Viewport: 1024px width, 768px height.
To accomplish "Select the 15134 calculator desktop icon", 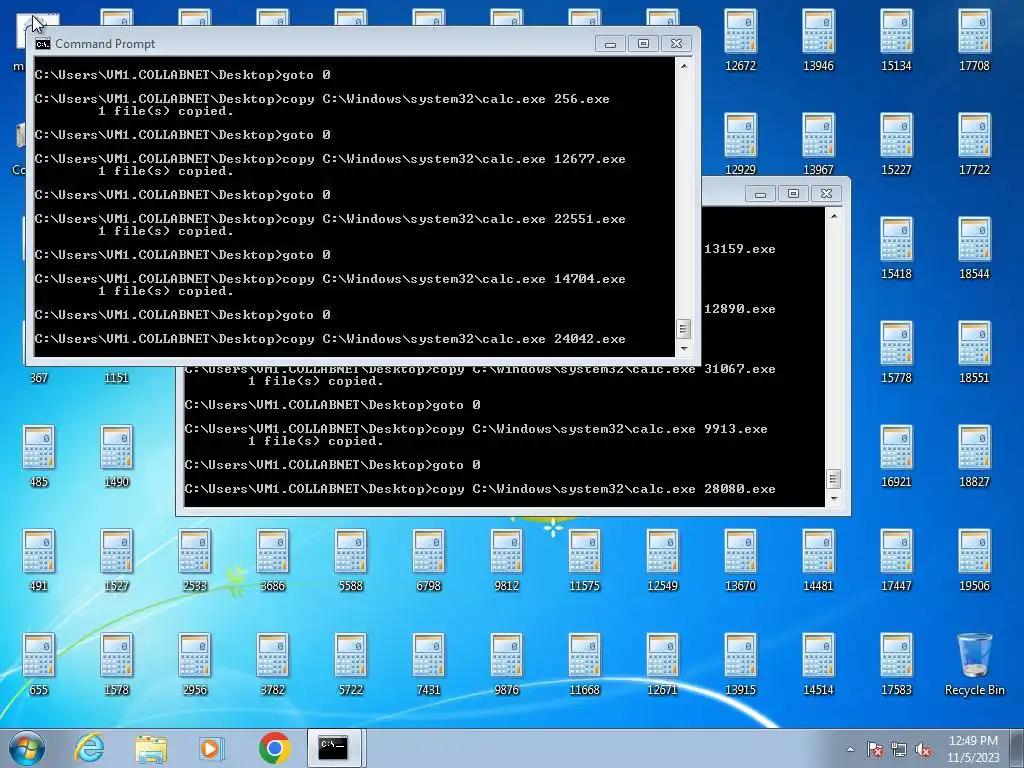I will pyautogui.click(x=896, y=40).
